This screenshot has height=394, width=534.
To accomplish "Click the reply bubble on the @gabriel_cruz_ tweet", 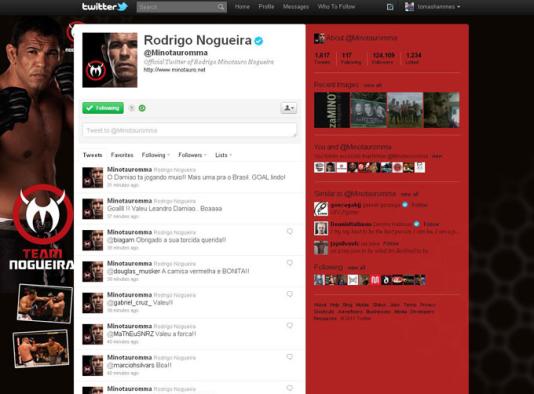I will [289, 294].
